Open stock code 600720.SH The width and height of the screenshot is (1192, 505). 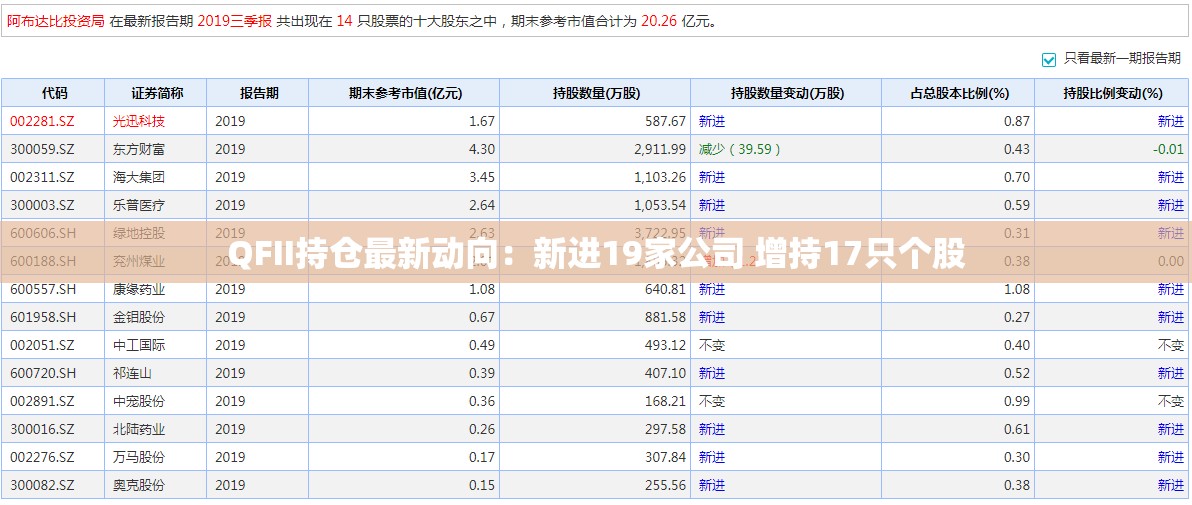coord(43,373)
